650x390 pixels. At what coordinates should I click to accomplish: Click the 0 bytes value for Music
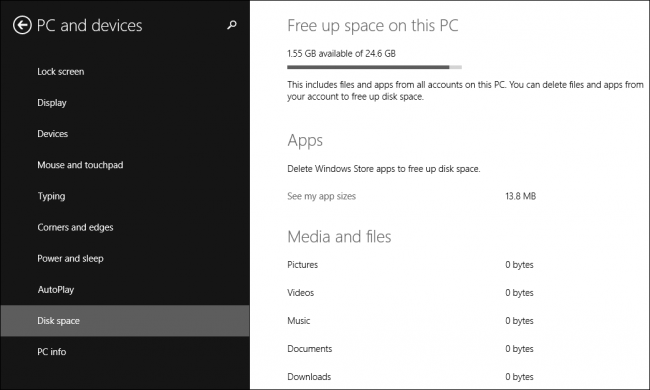coord(519,321)
